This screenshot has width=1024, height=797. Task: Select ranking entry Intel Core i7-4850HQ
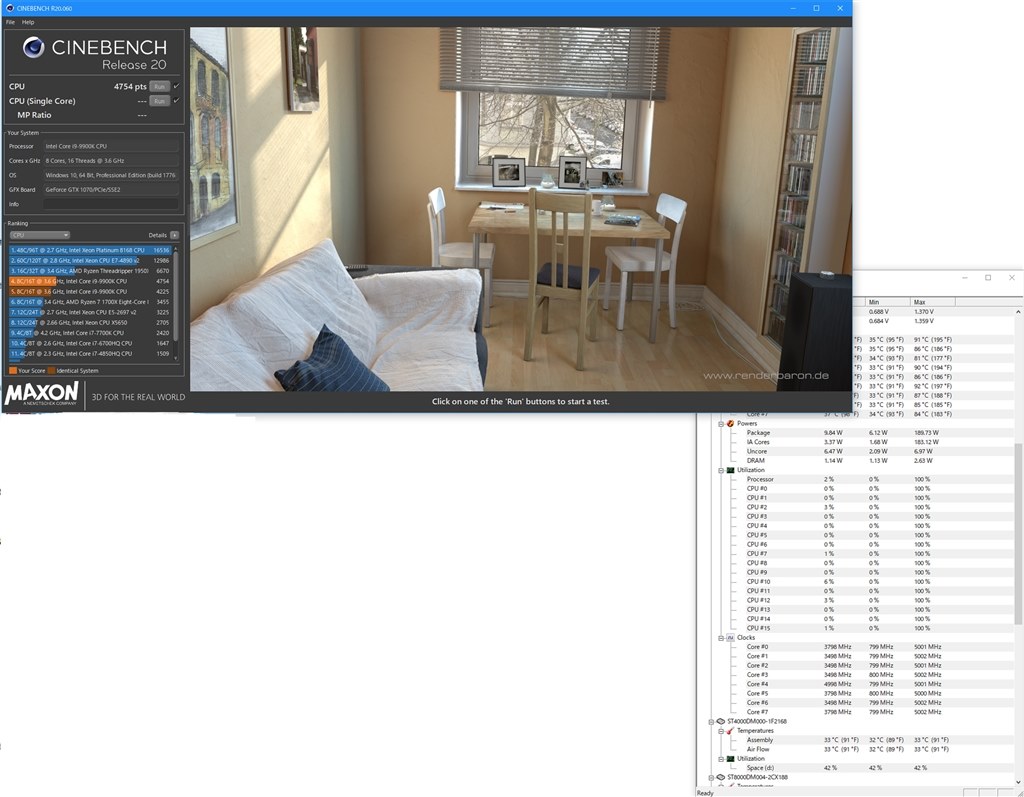(x=89, y=353)
